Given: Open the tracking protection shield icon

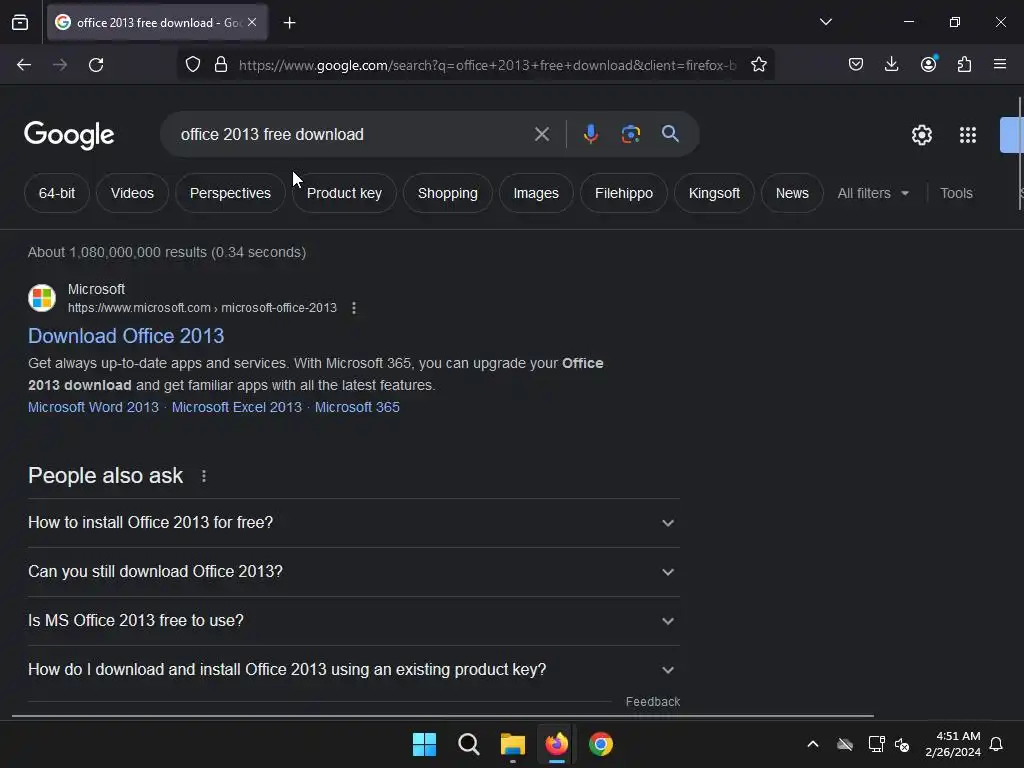Looking at the screenshot, I should tap(193, 65).
